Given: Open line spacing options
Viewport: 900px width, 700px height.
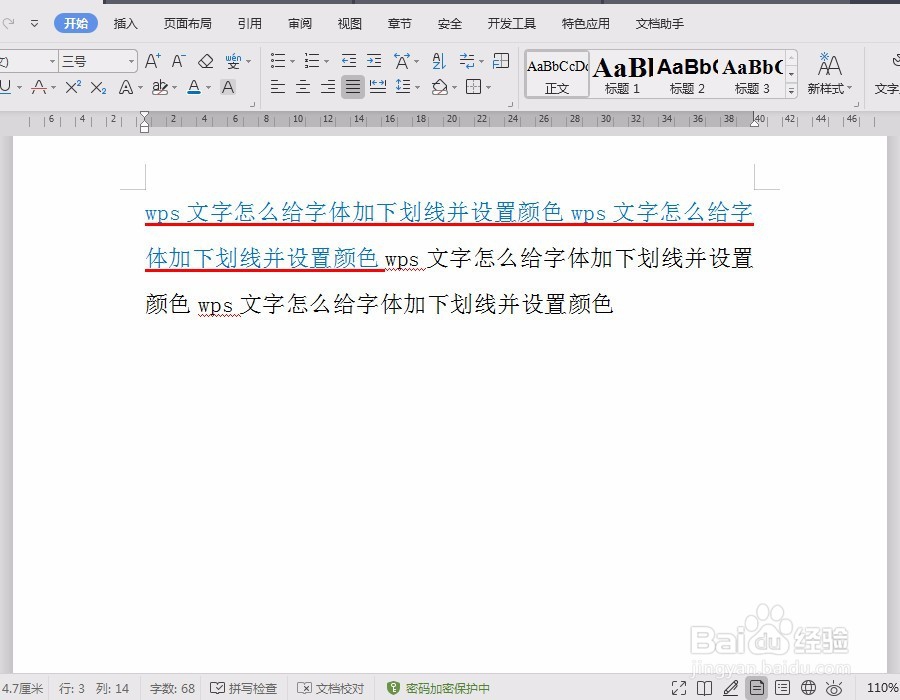Looking at the screenshot, I should [x=404, y=87].
